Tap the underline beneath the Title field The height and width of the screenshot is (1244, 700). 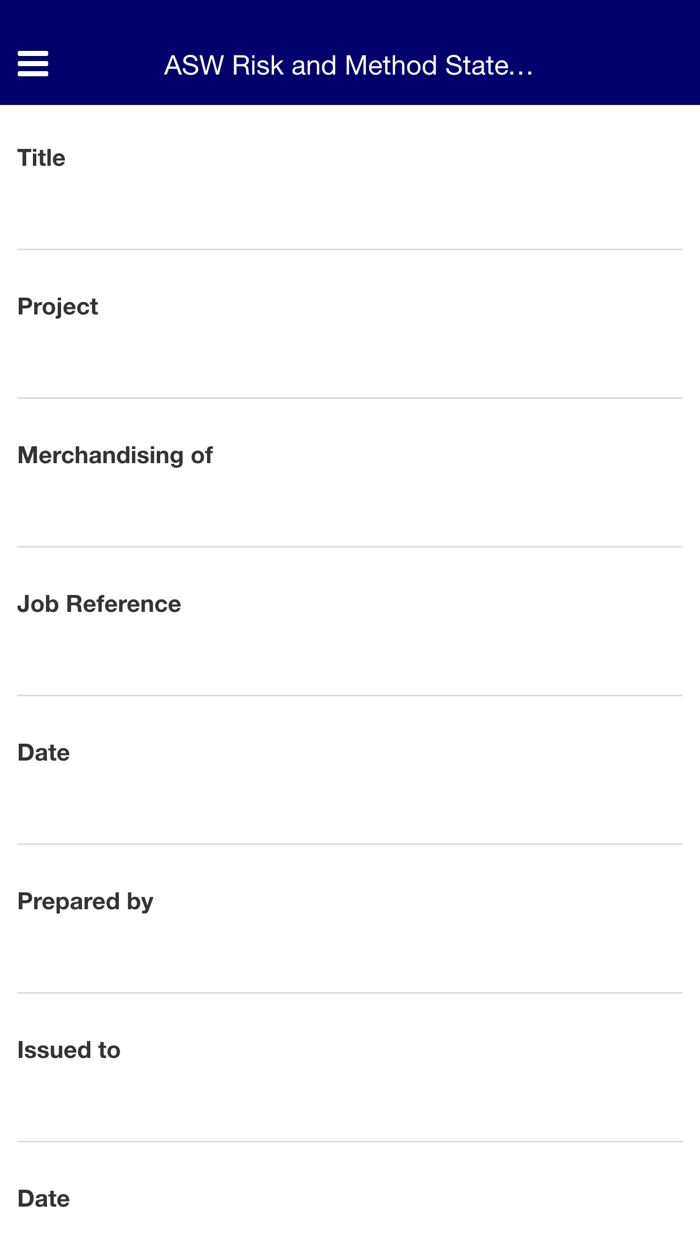[350, 249]
